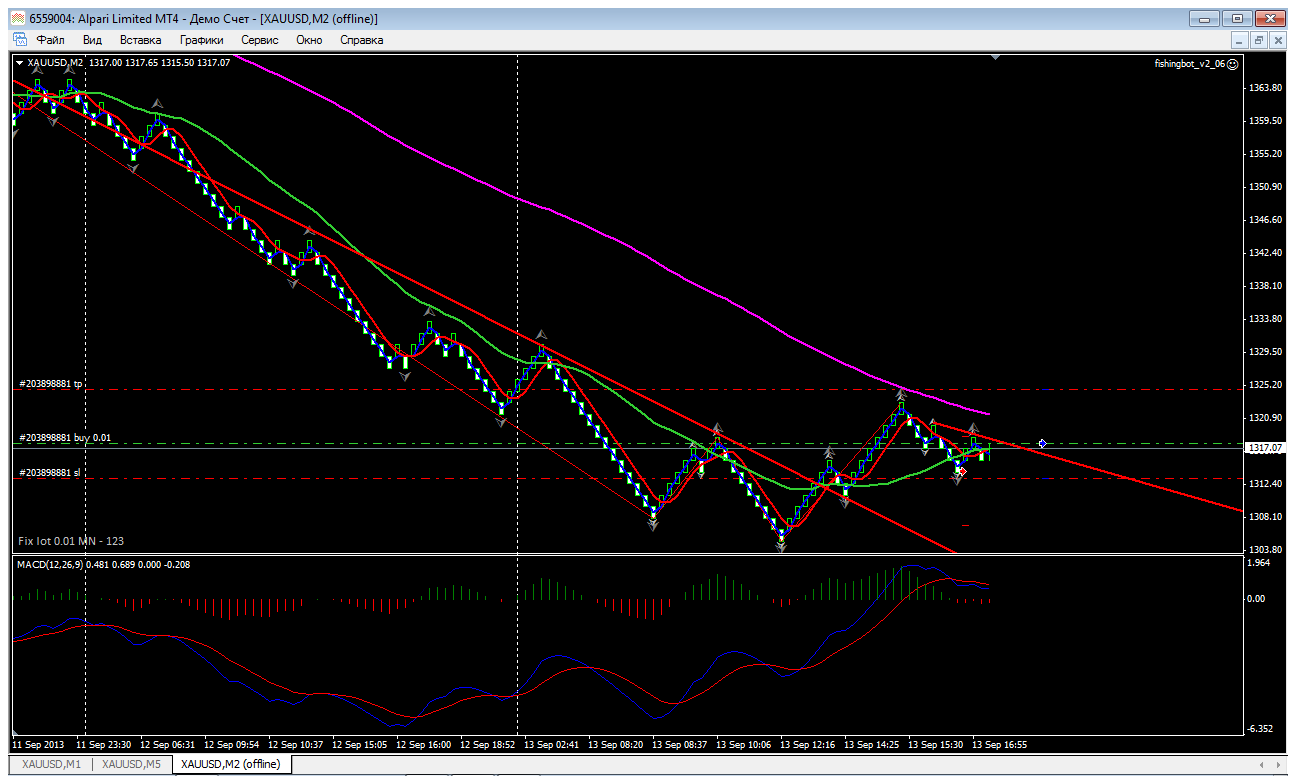Click the #203898881 tp order label
This screenshot has width=1296, height=784.
coord(51,383)
